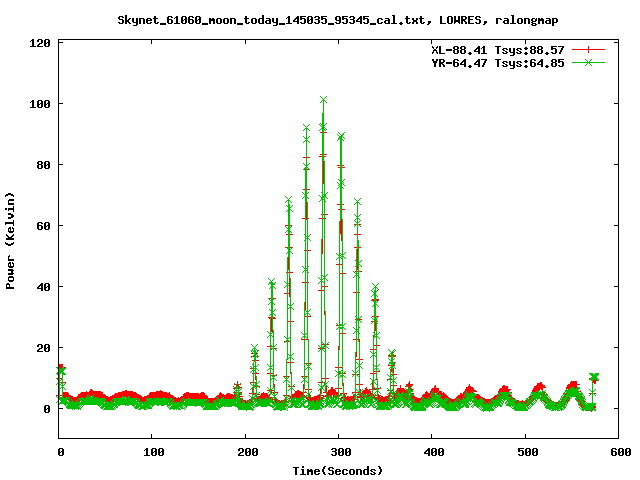Click the tallest green peak marker above 100 Kelvin
This screenshot has height=480, width=640.
323,100
